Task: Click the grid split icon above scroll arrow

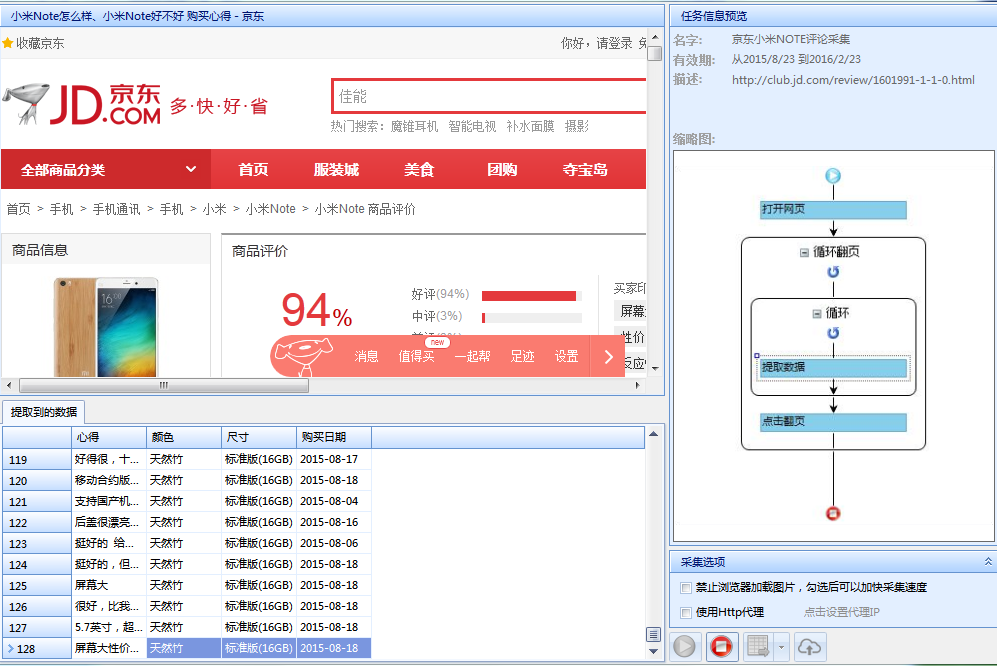Action: click(653, 635)
